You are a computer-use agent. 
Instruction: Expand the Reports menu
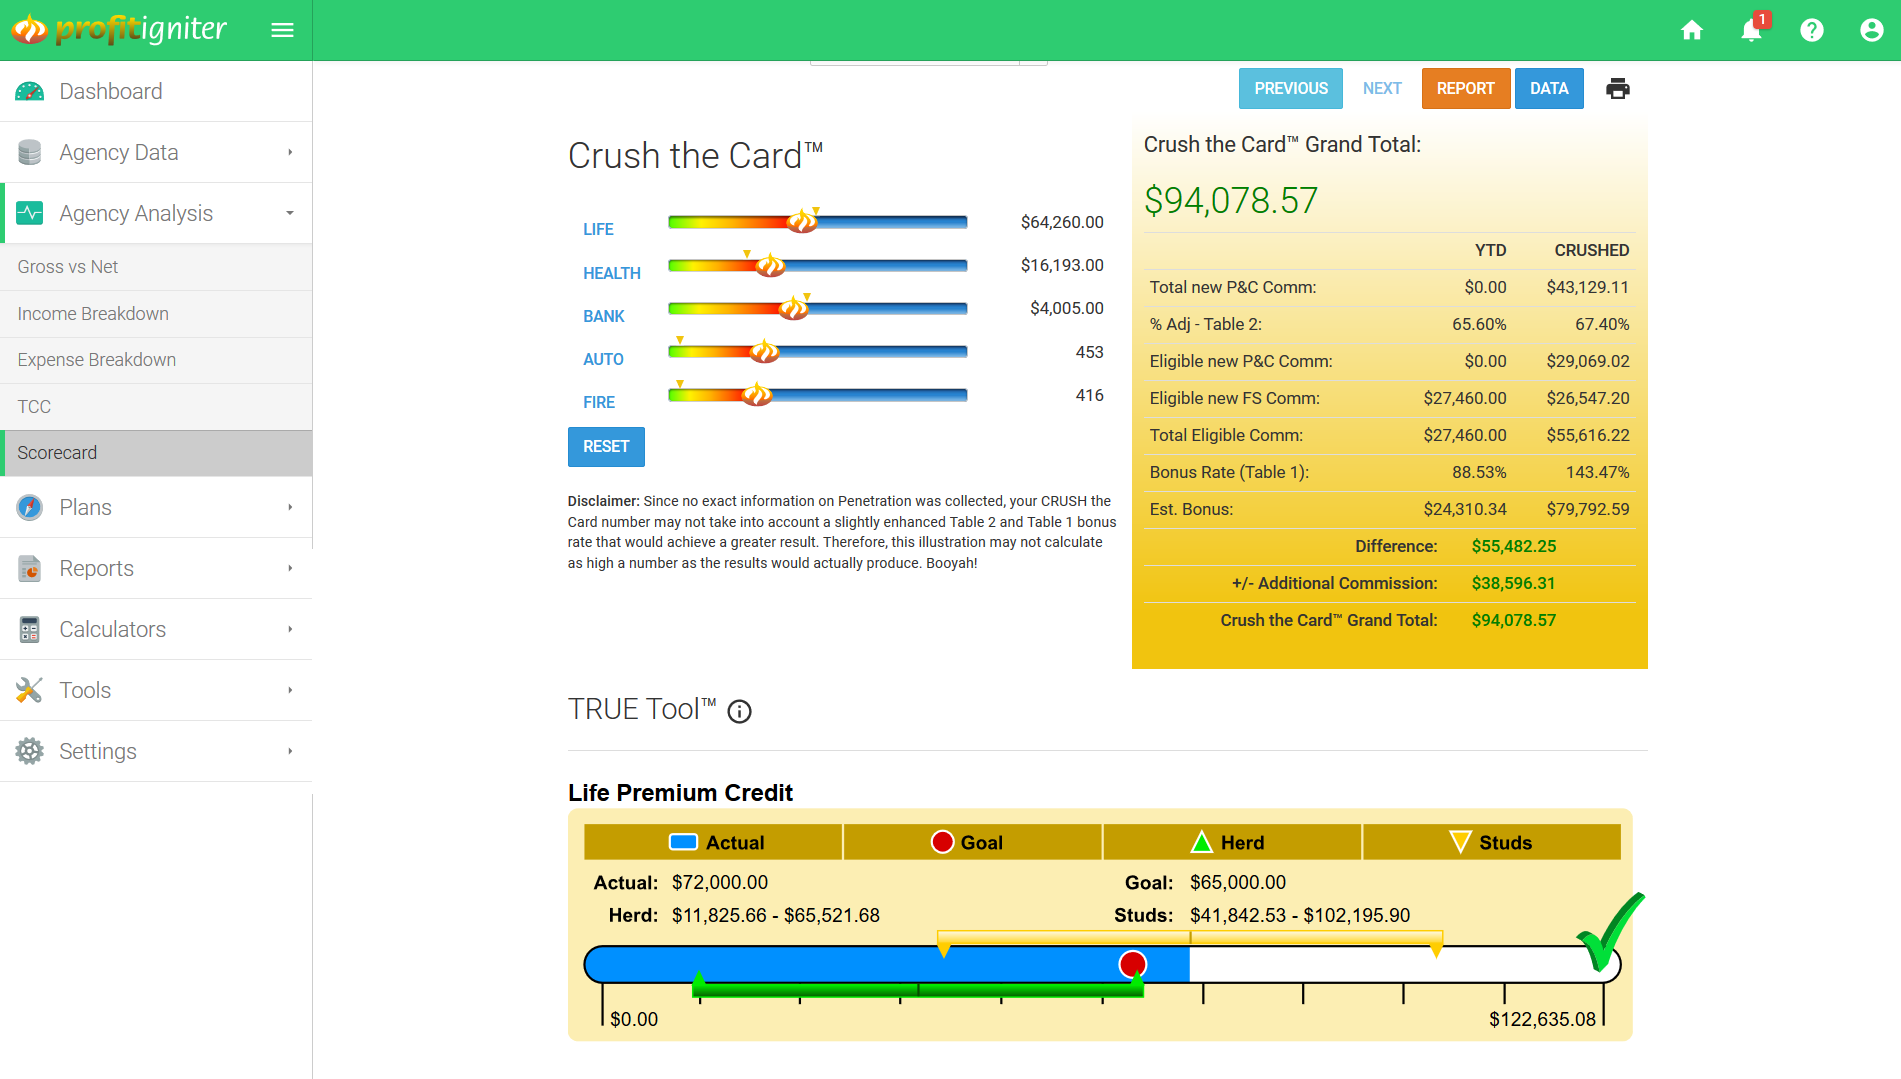coord(156,568)
